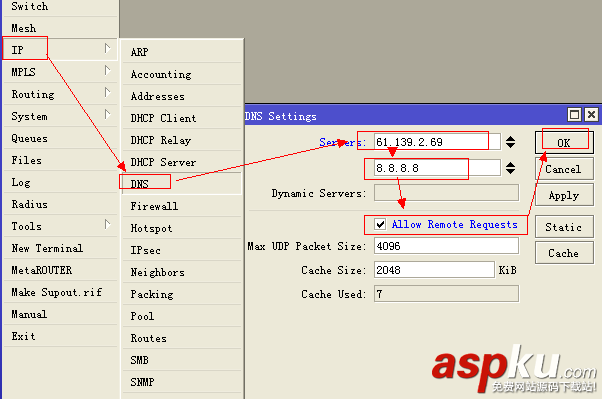Choose Packing in the IP submenu
Image resolution: width=602 pixels, height=399 pixels.
[182, 294]
